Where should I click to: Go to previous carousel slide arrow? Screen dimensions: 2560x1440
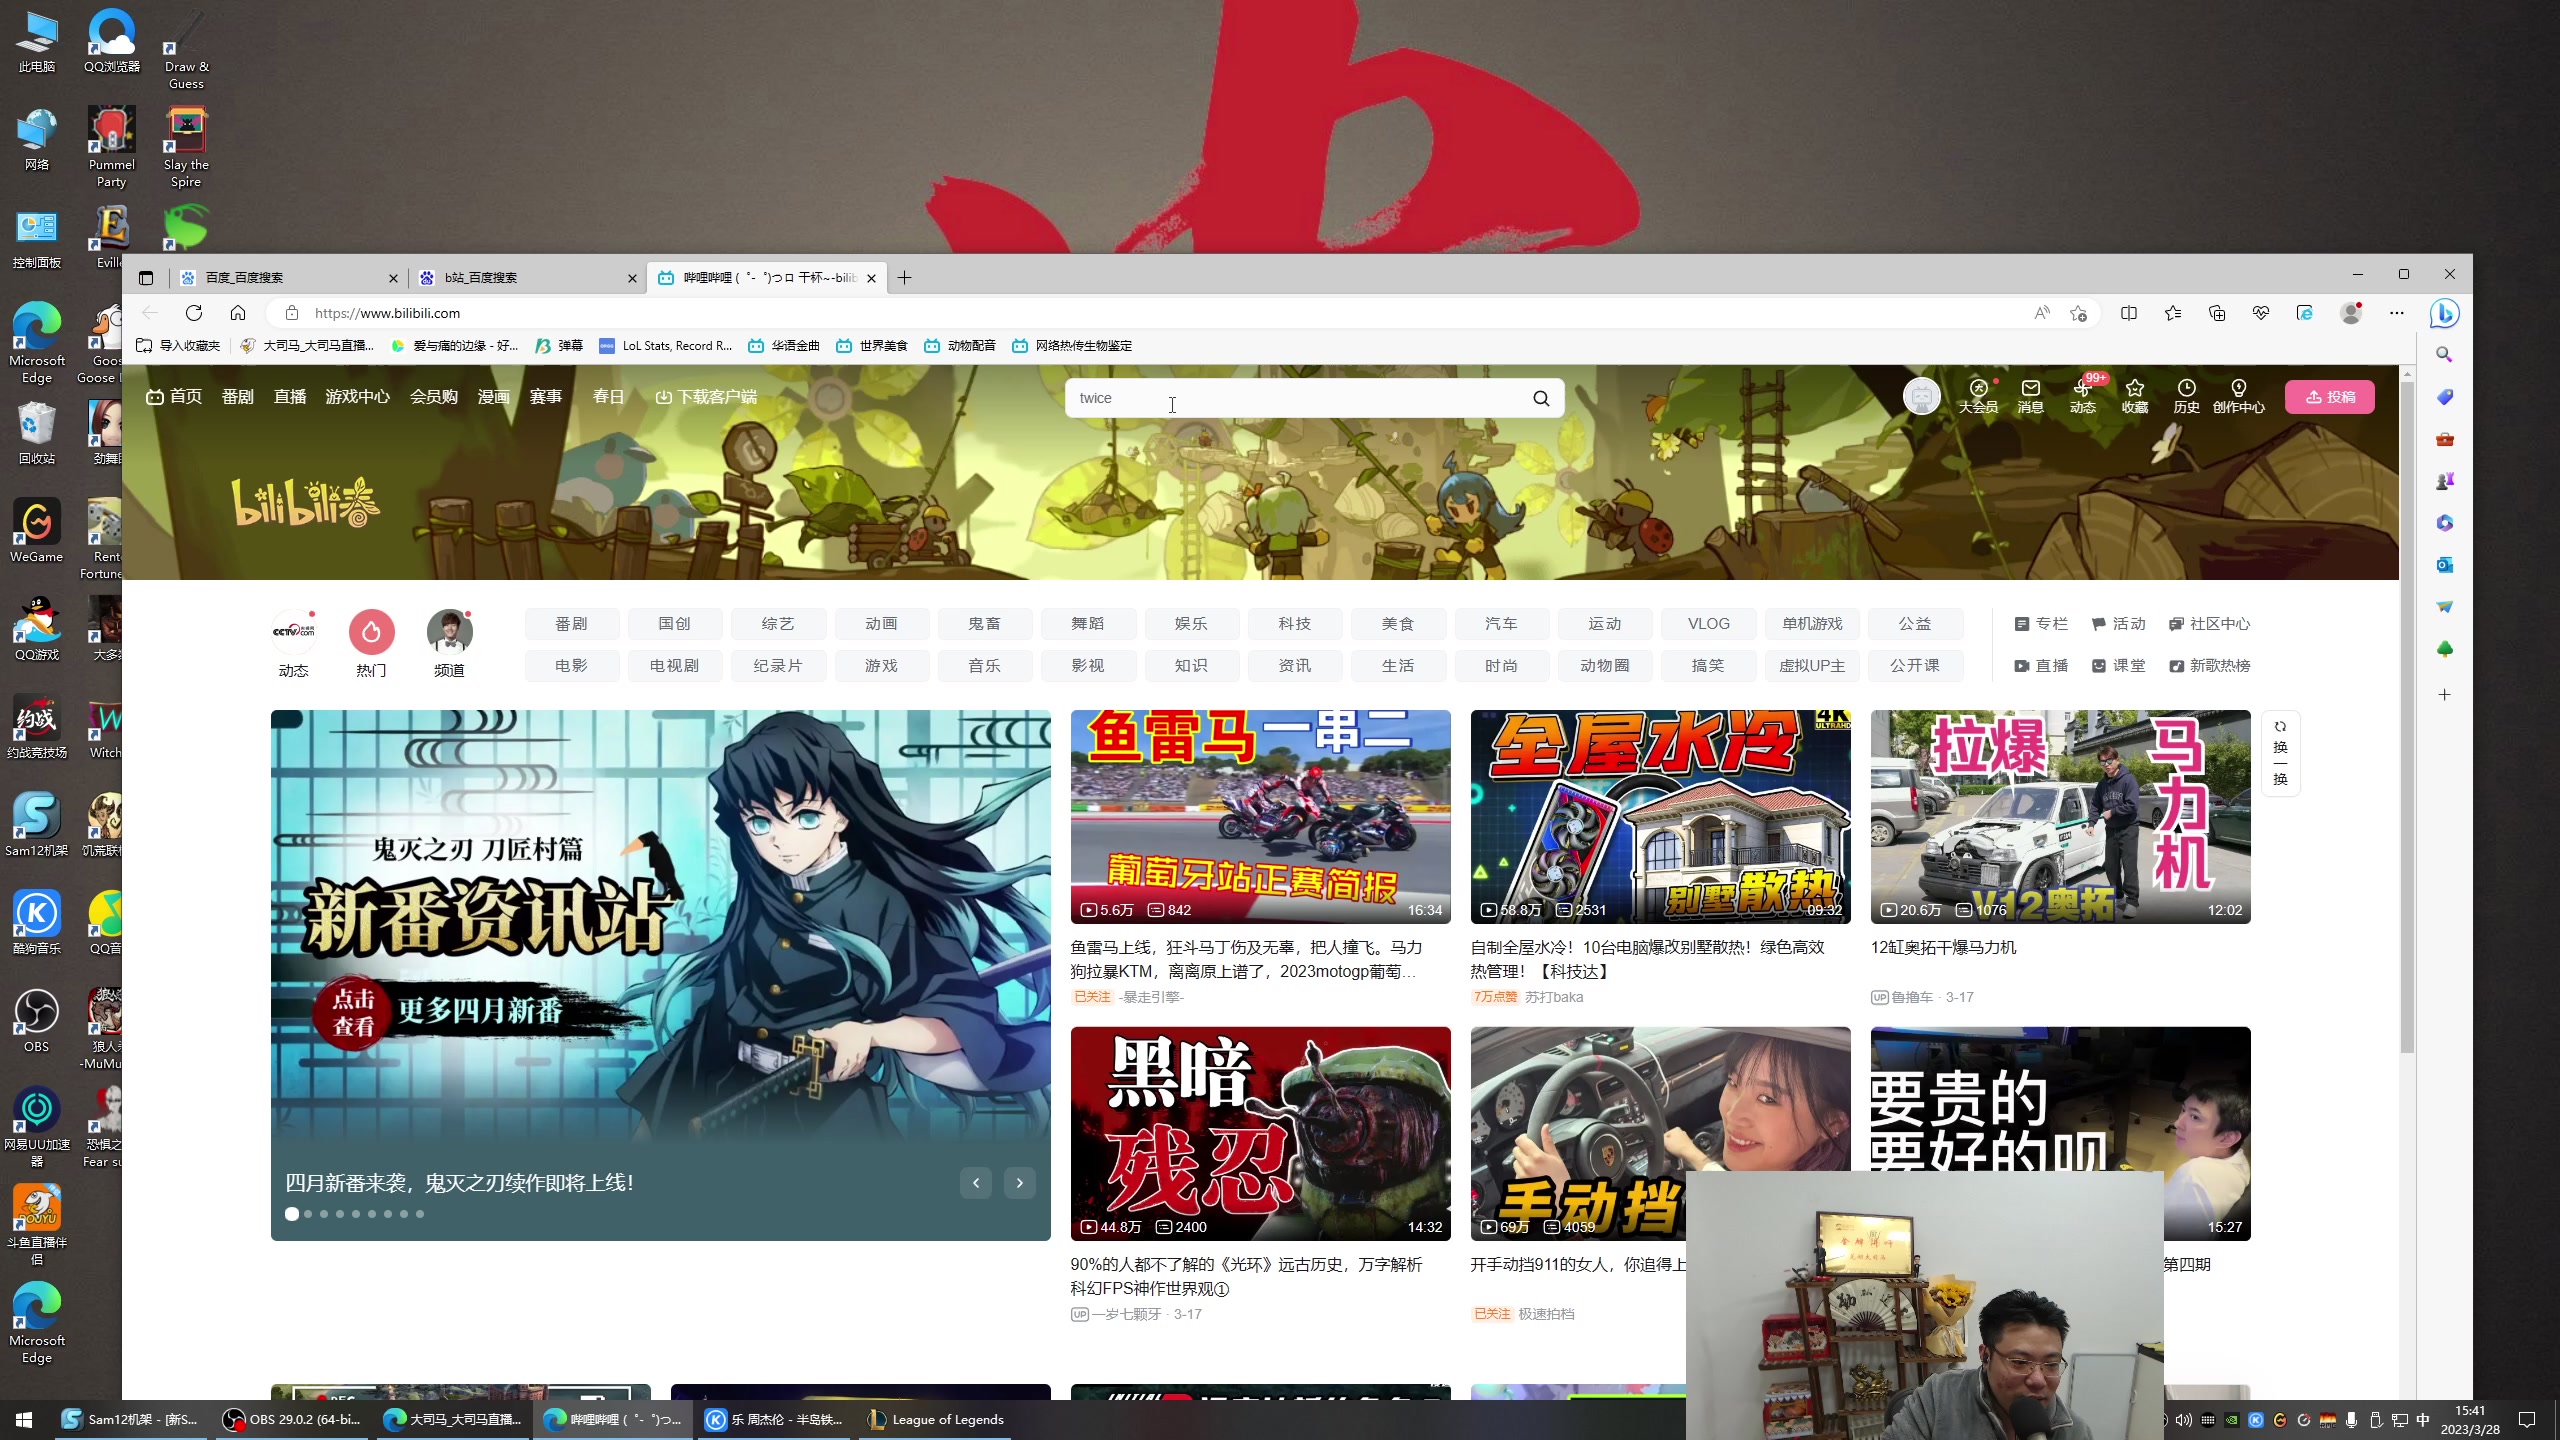point(976,1183)
